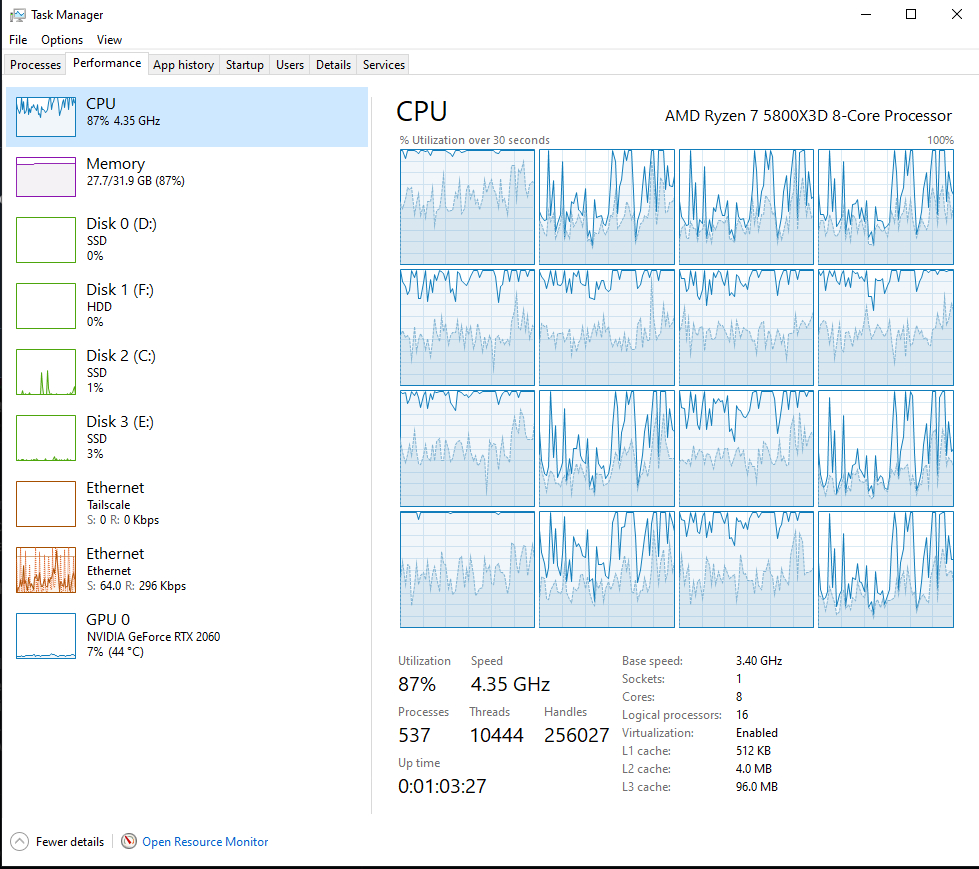Collapse view with Fewer details arrow
The height and width of the screenshot is (869, 979).
tap(20, 842)
